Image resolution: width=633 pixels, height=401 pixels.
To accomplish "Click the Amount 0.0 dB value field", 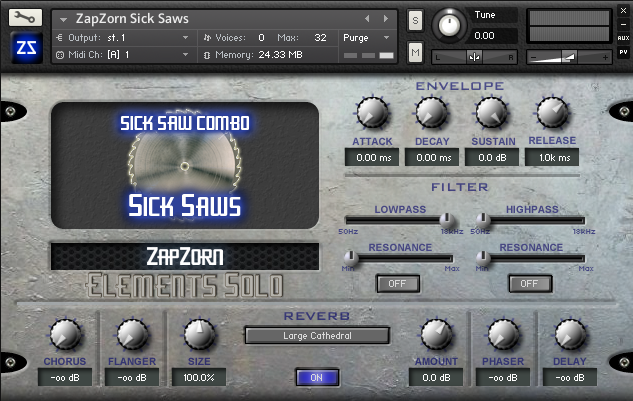I will tap(436, 378).
